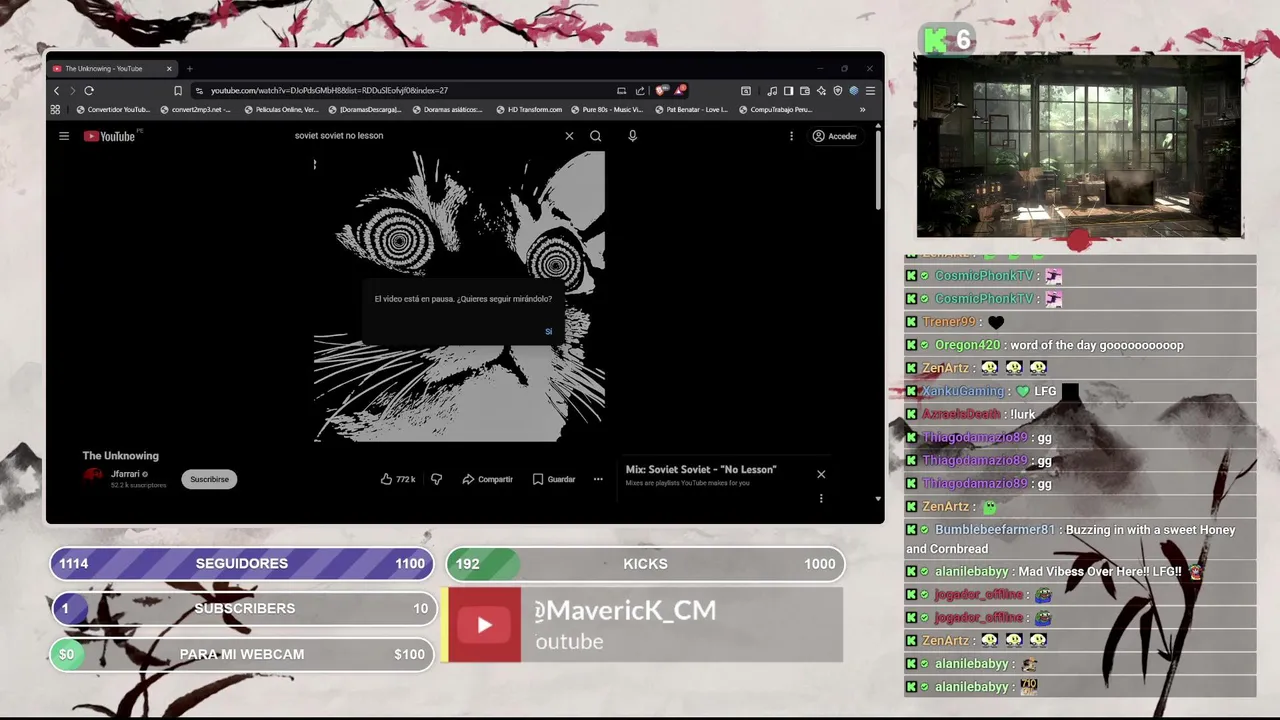
Task: Open Peliculas Online bookmark
Action: pyautogui.click(x=281, y=109)
